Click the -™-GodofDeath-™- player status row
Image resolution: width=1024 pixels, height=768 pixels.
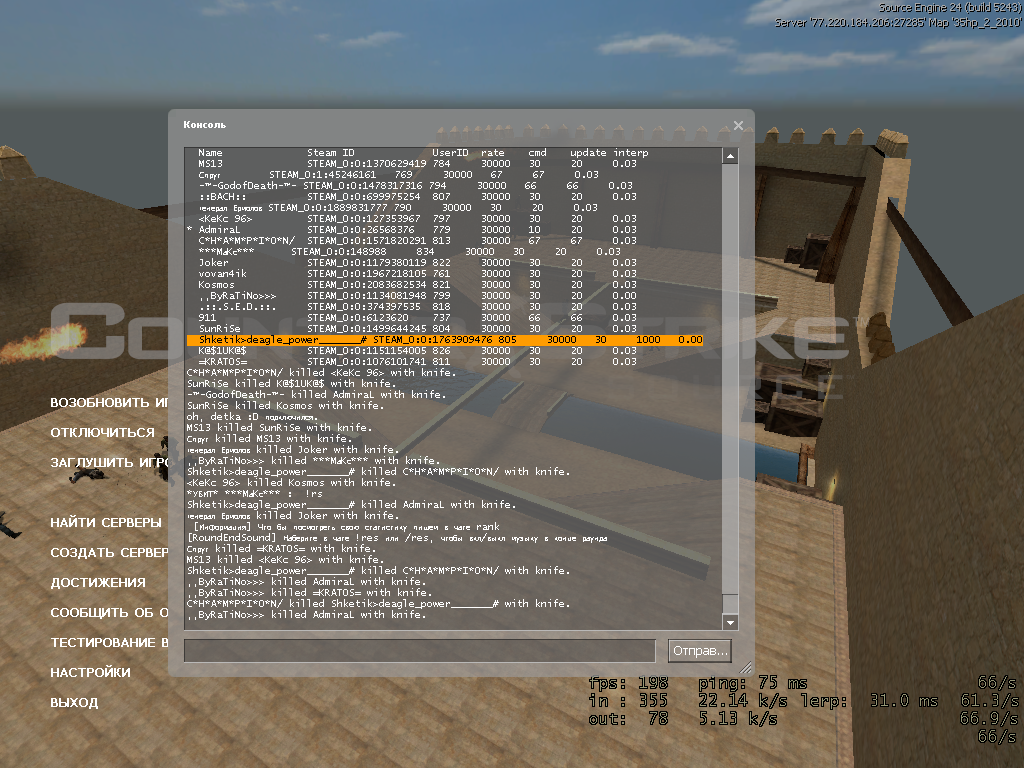click(415, 185)
